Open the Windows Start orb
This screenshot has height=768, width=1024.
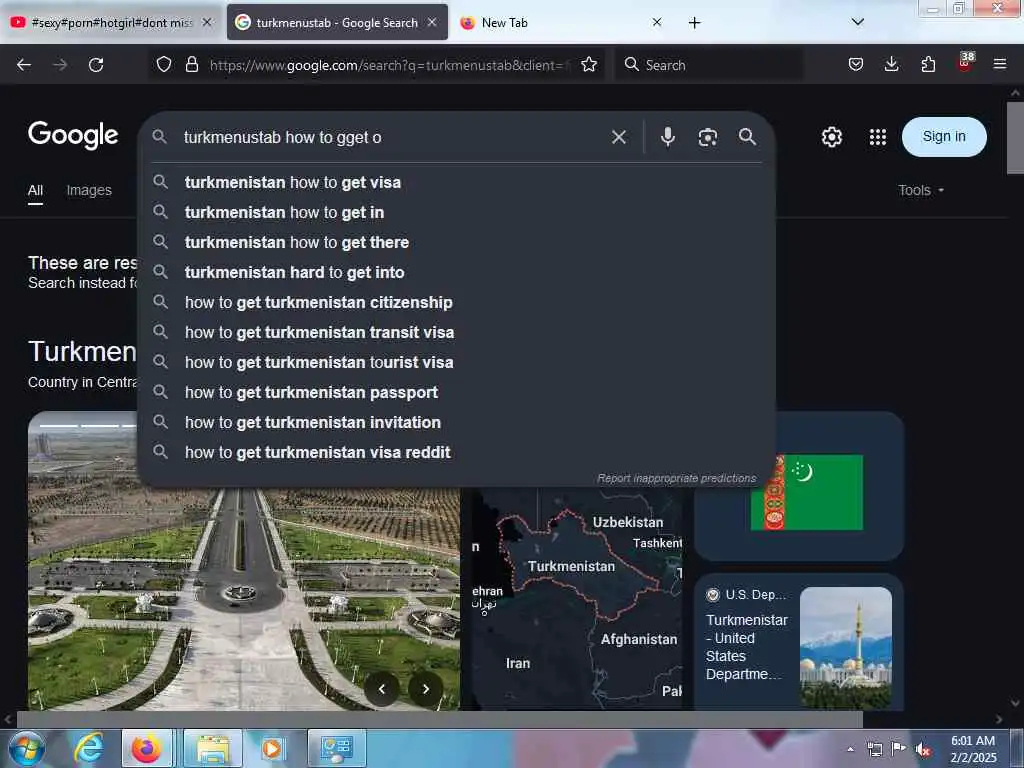pyautogui.click(x=27, y=748)
